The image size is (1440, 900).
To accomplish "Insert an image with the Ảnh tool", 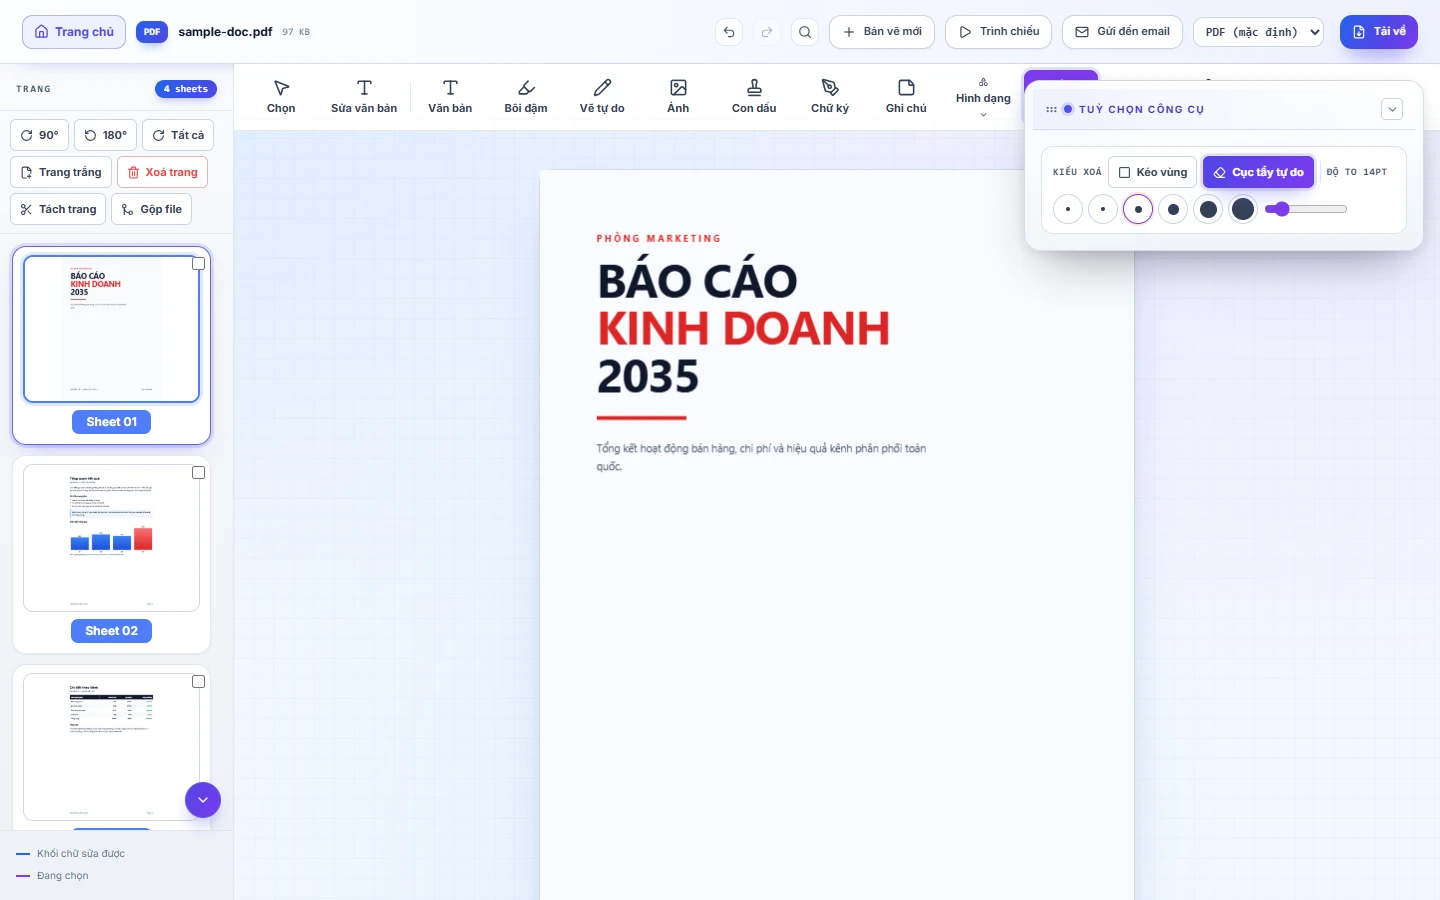I will [678, 97].
